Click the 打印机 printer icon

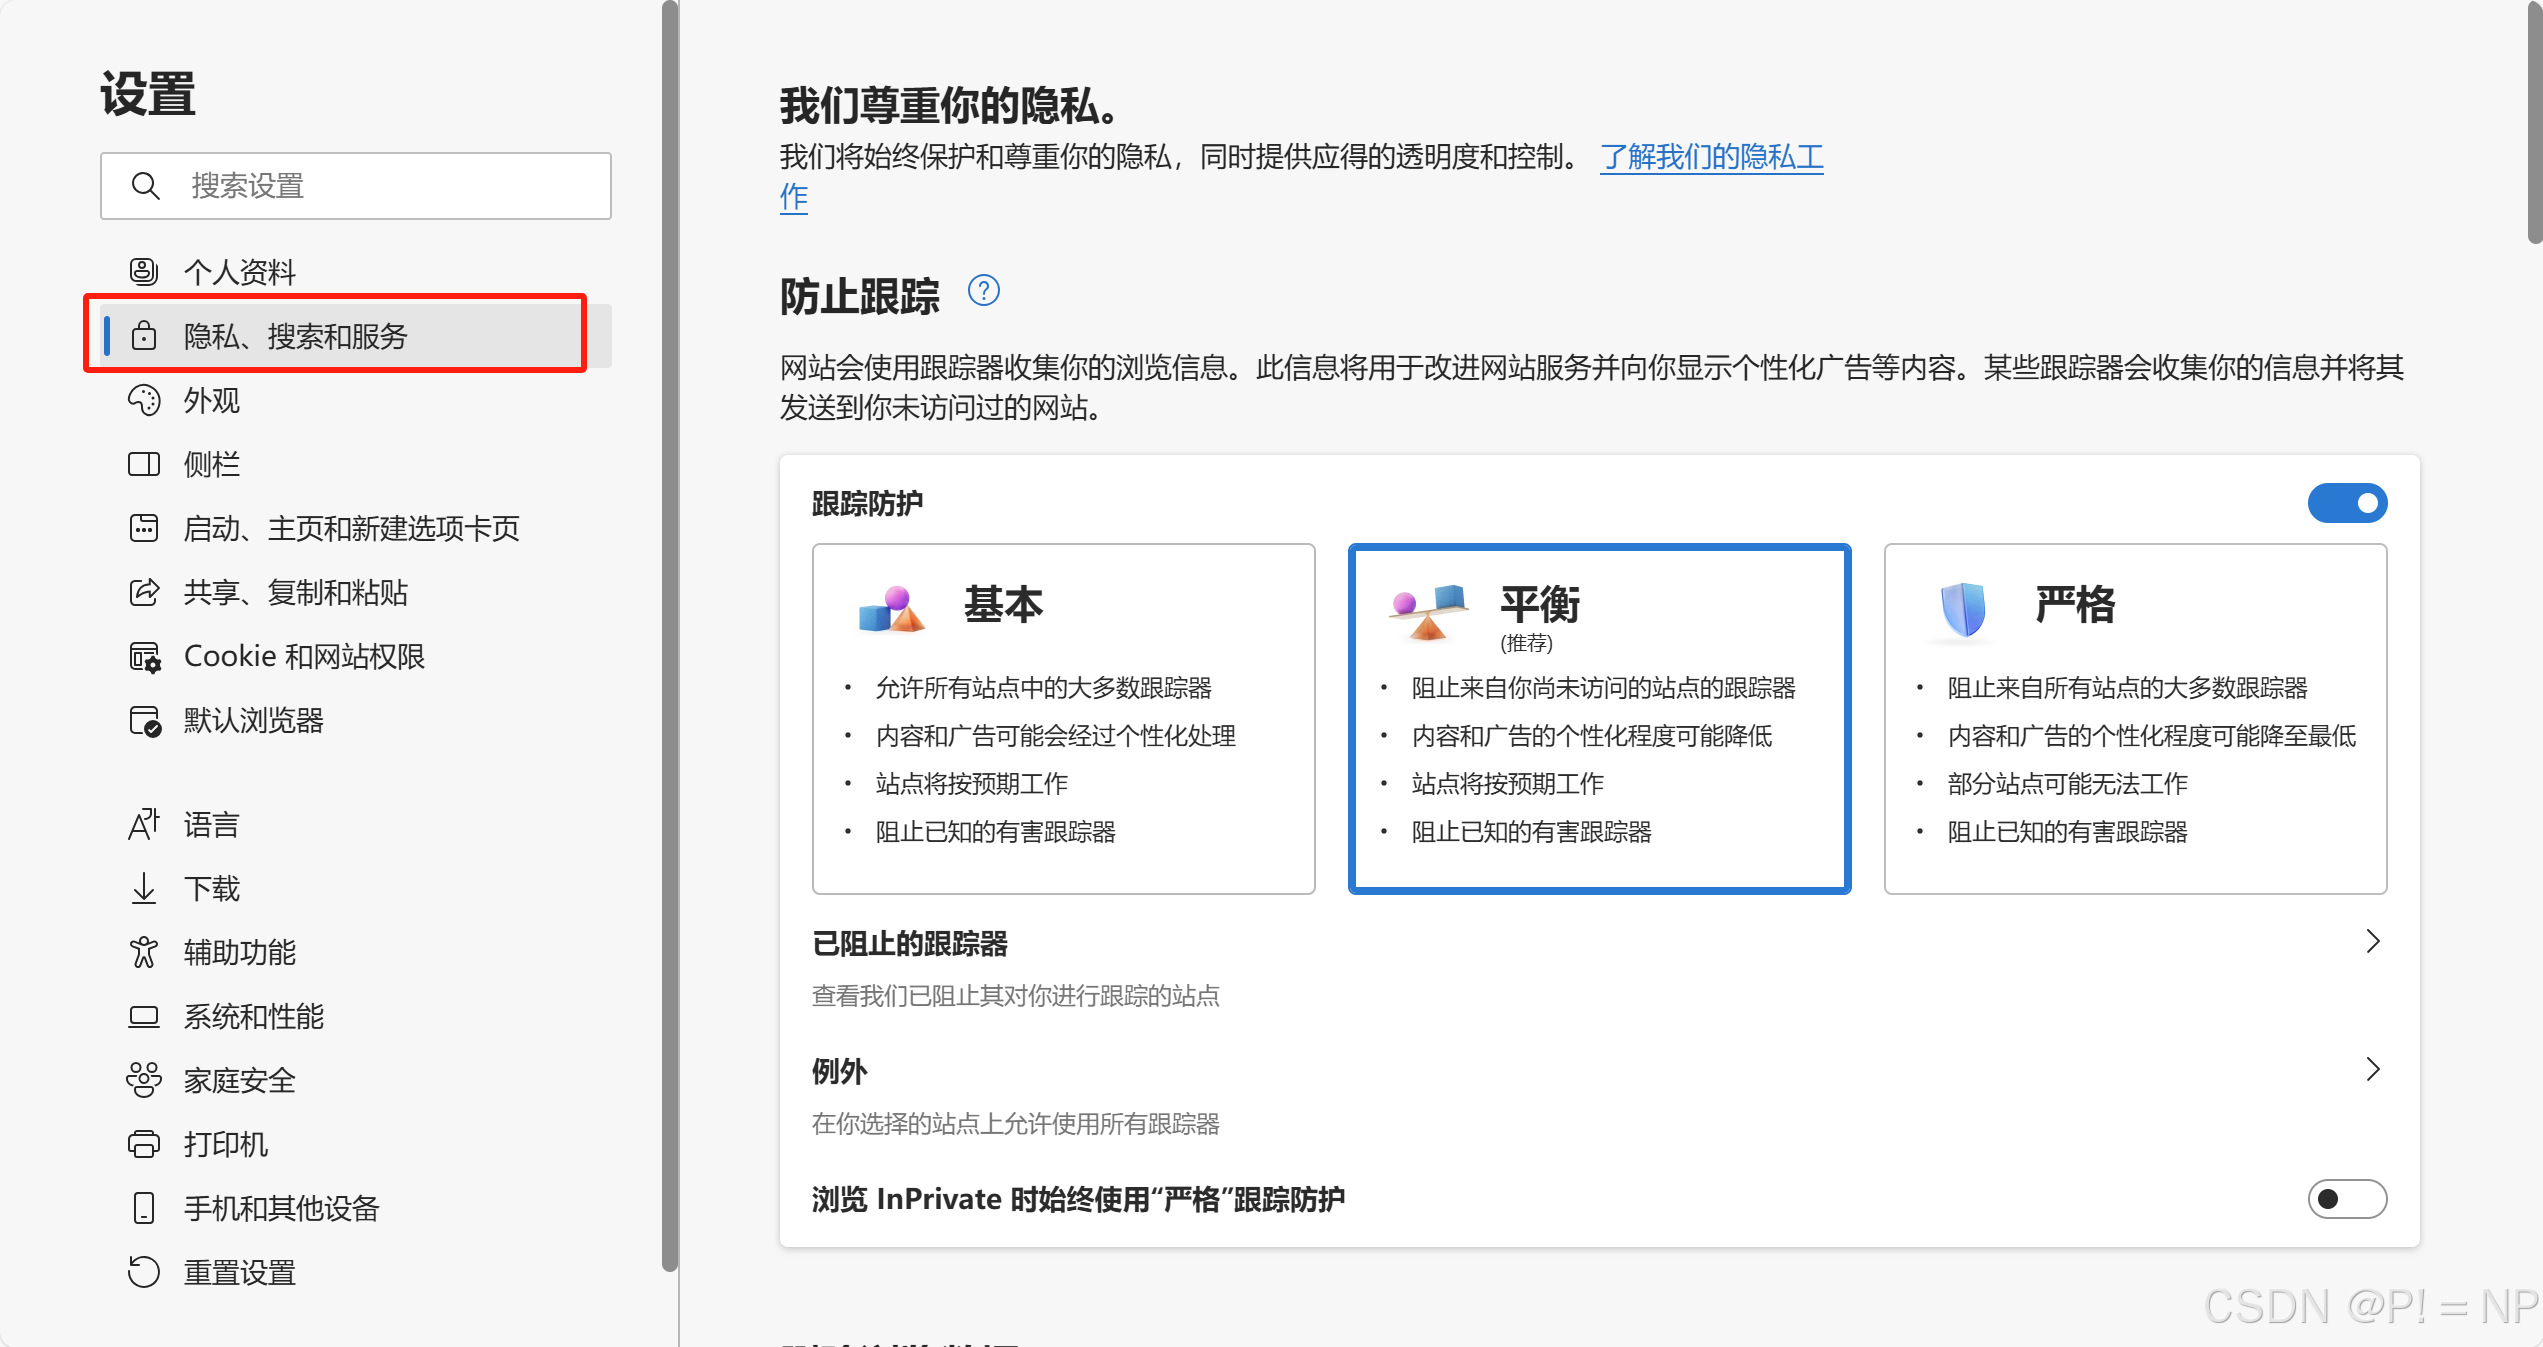pyautogui.click(x=144, y=1144)
